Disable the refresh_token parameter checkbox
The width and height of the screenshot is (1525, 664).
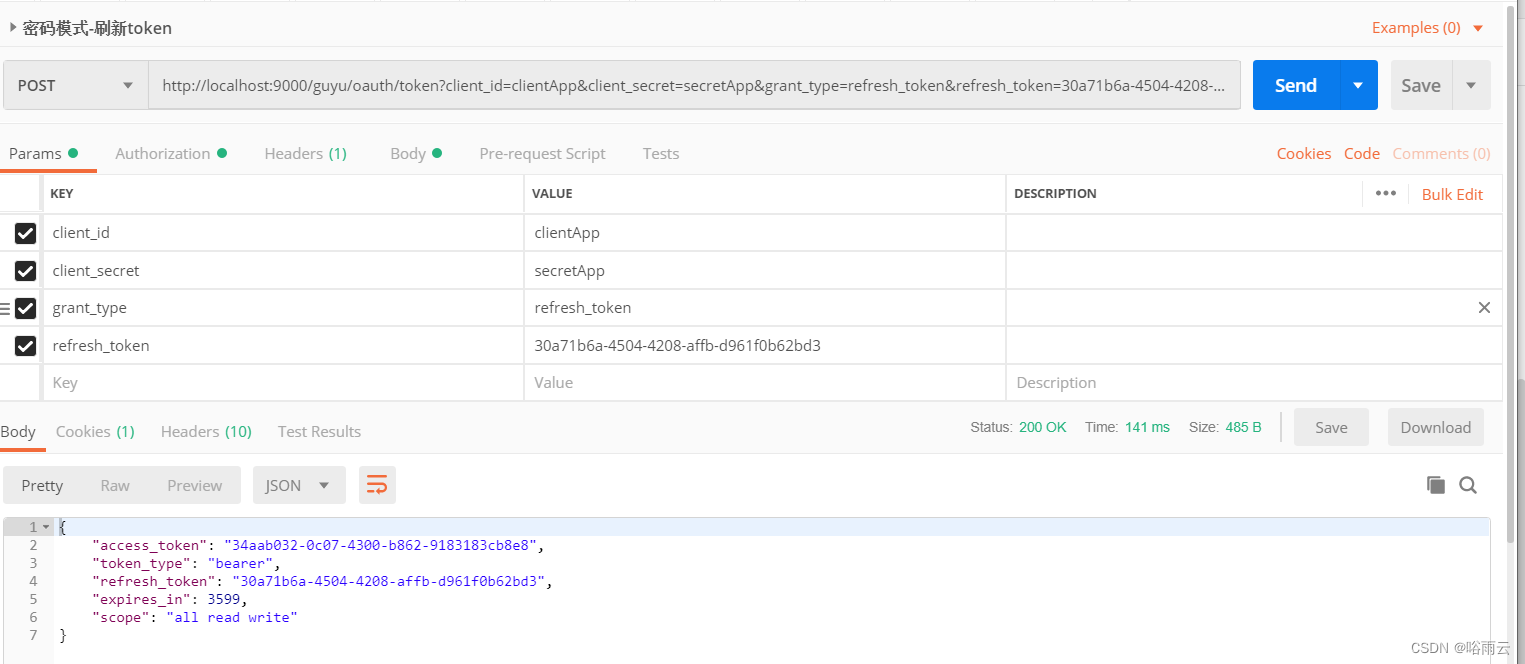(25, 346)
